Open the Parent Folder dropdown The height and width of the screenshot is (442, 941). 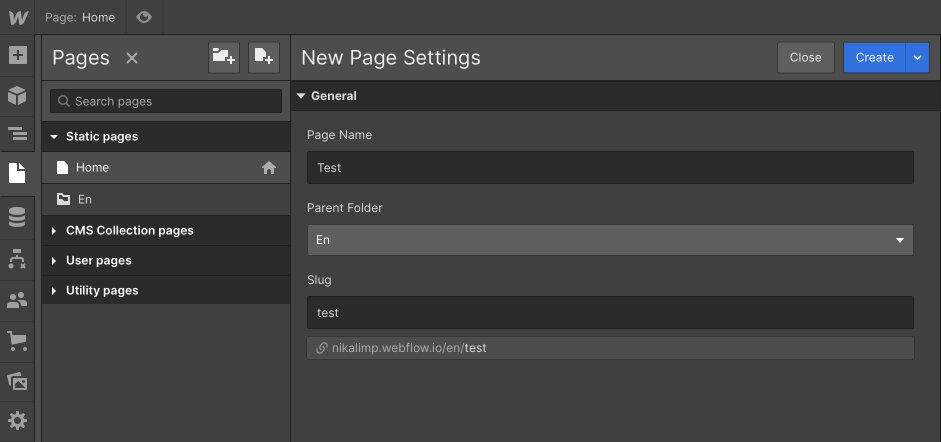[x=610, y=240]
